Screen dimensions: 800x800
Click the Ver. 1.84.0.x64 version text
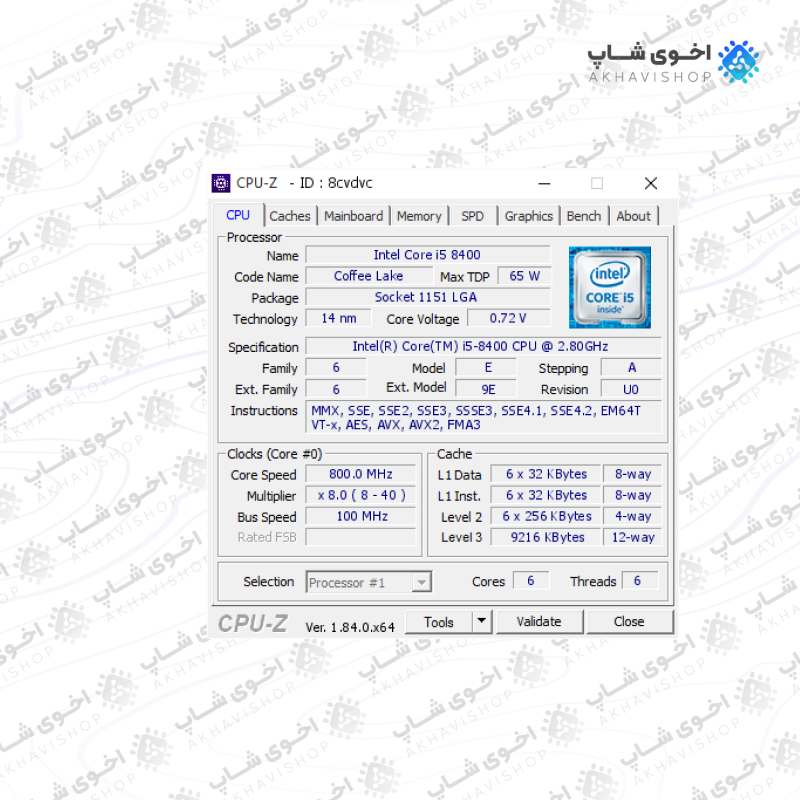[349, 628]
